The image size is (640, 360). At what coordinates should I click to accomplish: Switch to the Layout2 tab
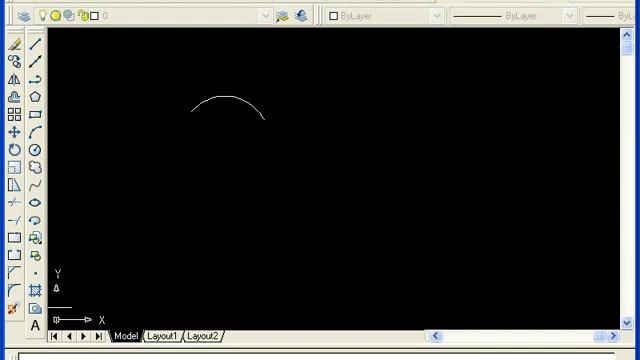203,336
